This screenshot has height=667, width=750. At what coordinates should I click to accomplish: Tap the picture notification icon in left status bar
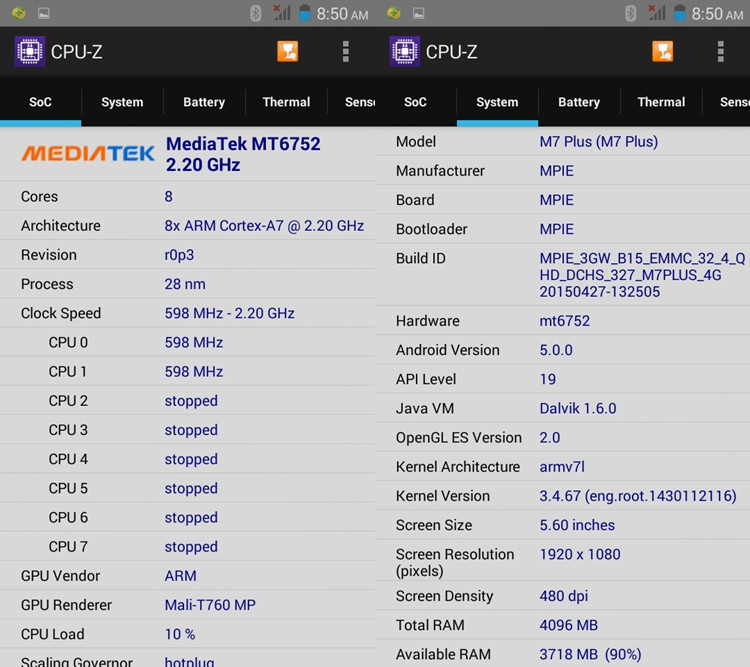43,13
